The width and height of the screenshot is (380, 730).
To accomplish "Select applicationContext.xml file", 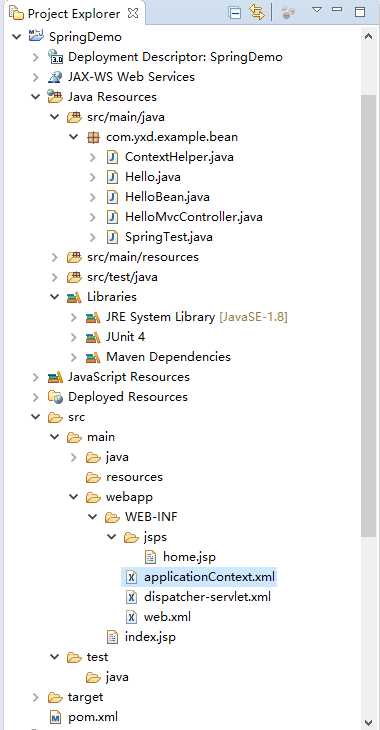I will coord(210,577).
